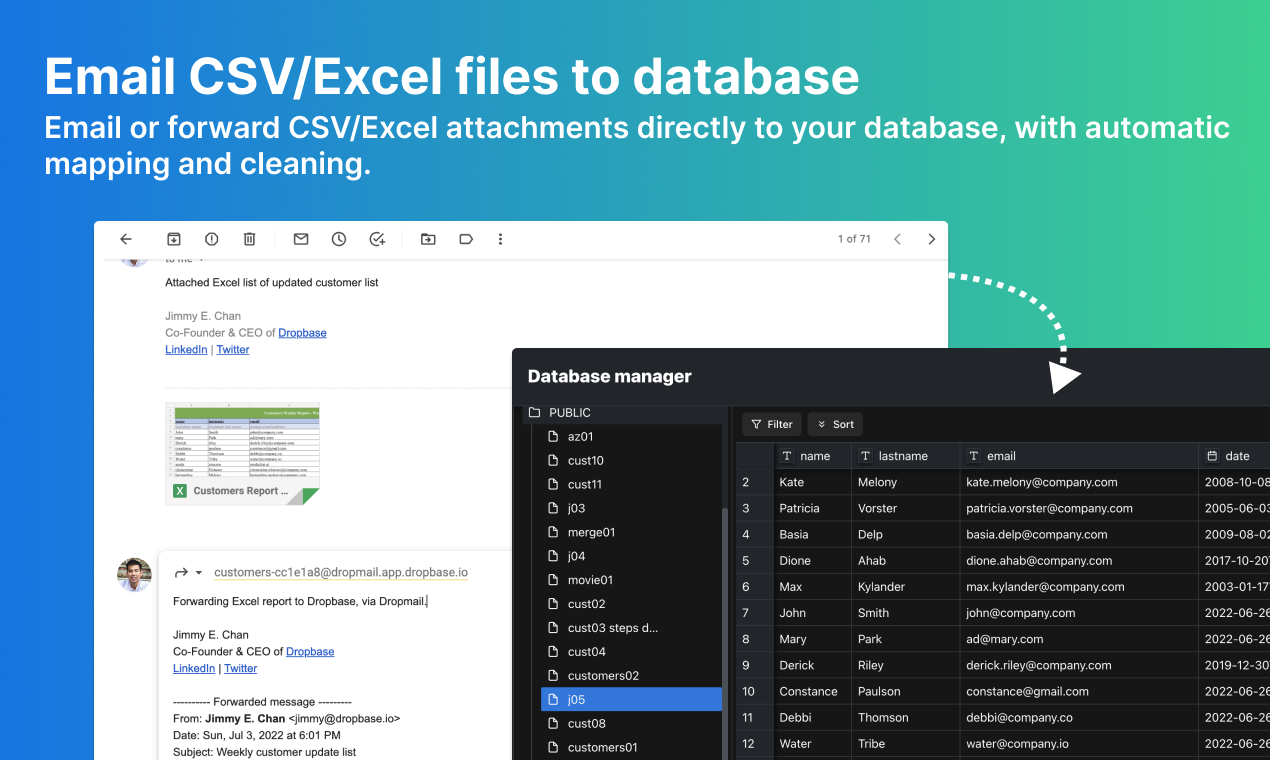Apply a label using the label icon

[466, 239]
